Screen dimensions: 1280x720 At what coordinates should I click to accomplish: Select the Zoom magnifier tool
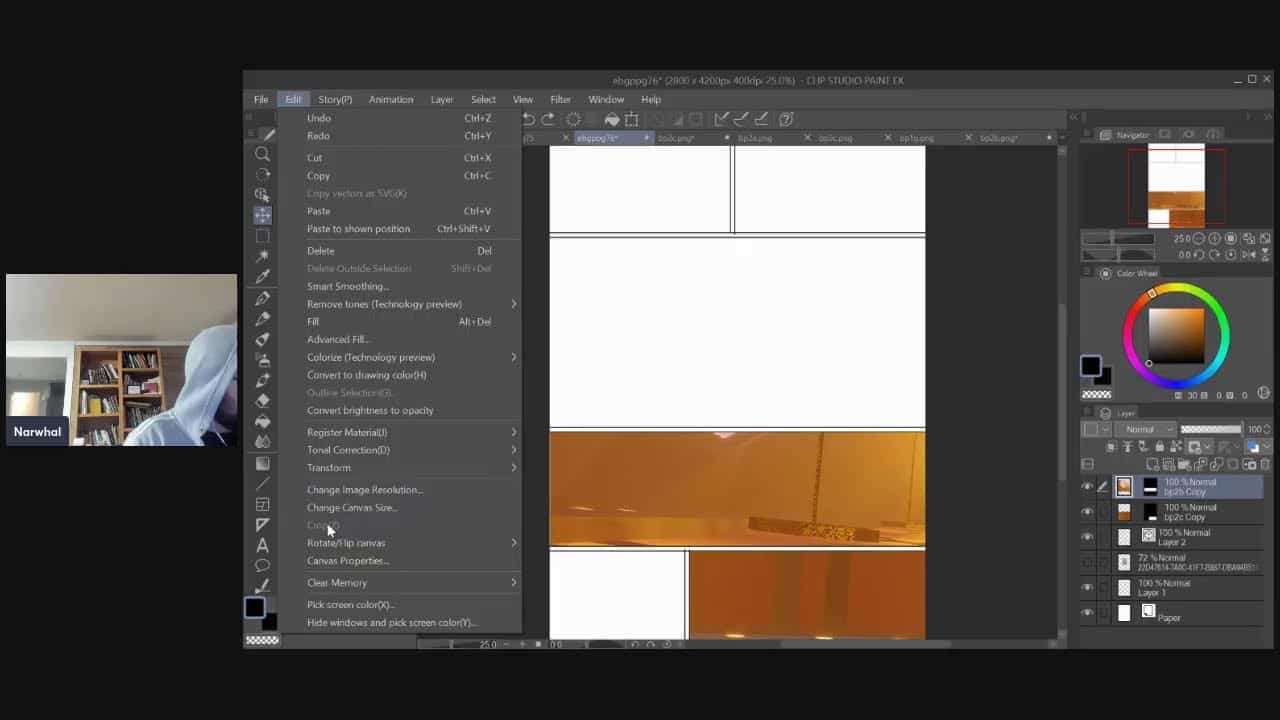[262, 154]
